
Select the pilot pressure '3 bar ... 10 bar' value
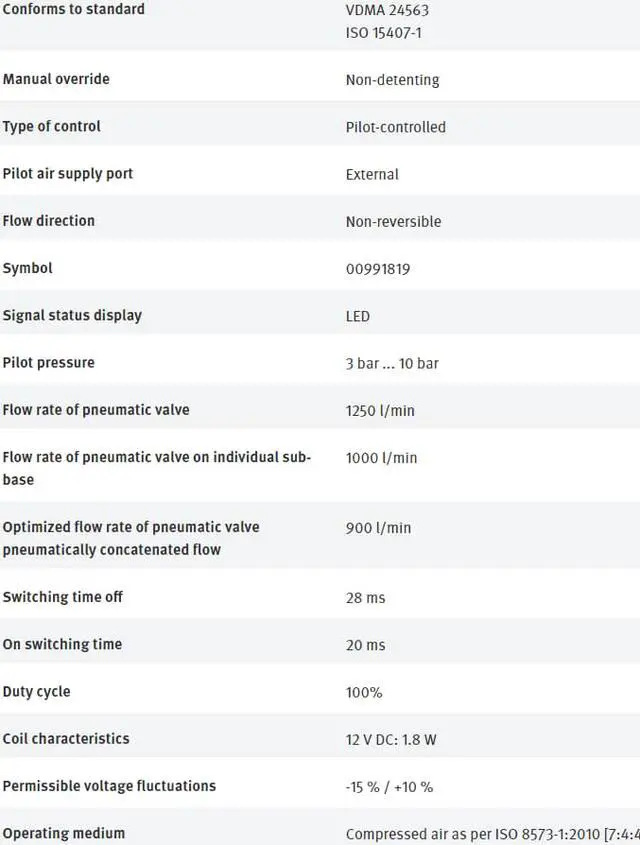point(392,364)
